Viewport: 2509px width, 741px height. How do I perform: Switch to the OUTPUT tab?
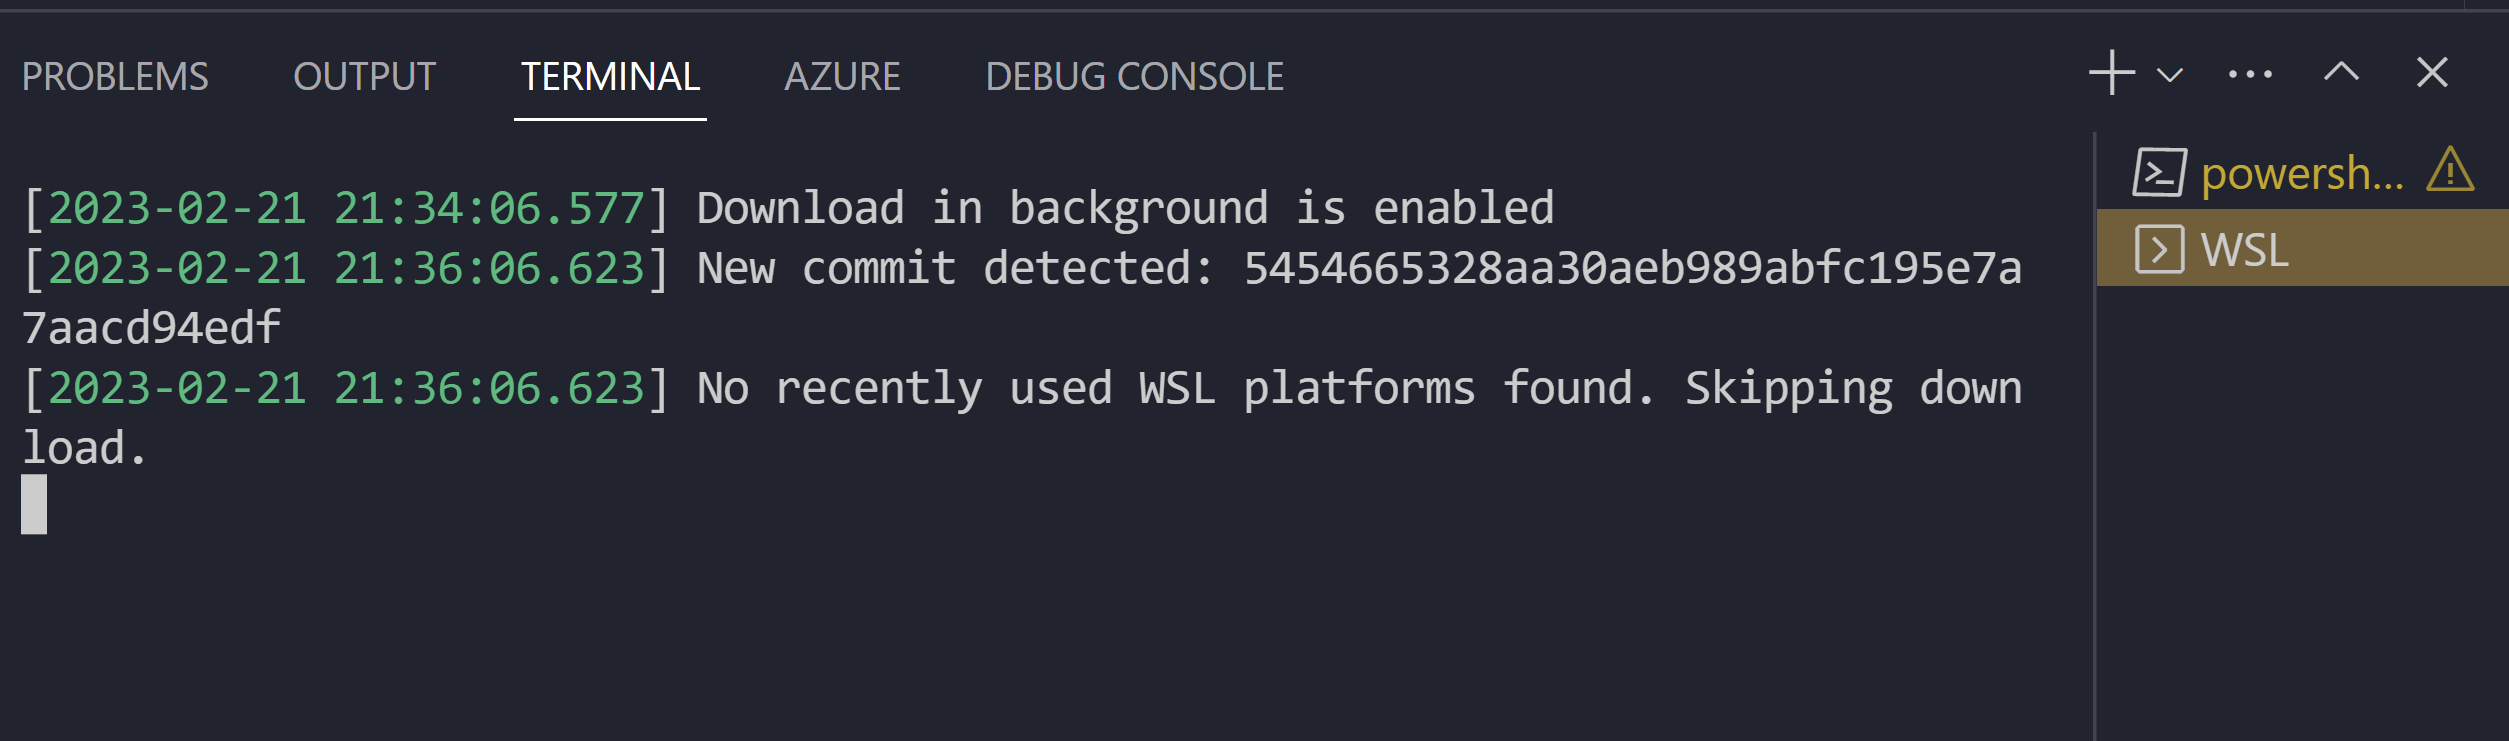[x=364, y=76]
